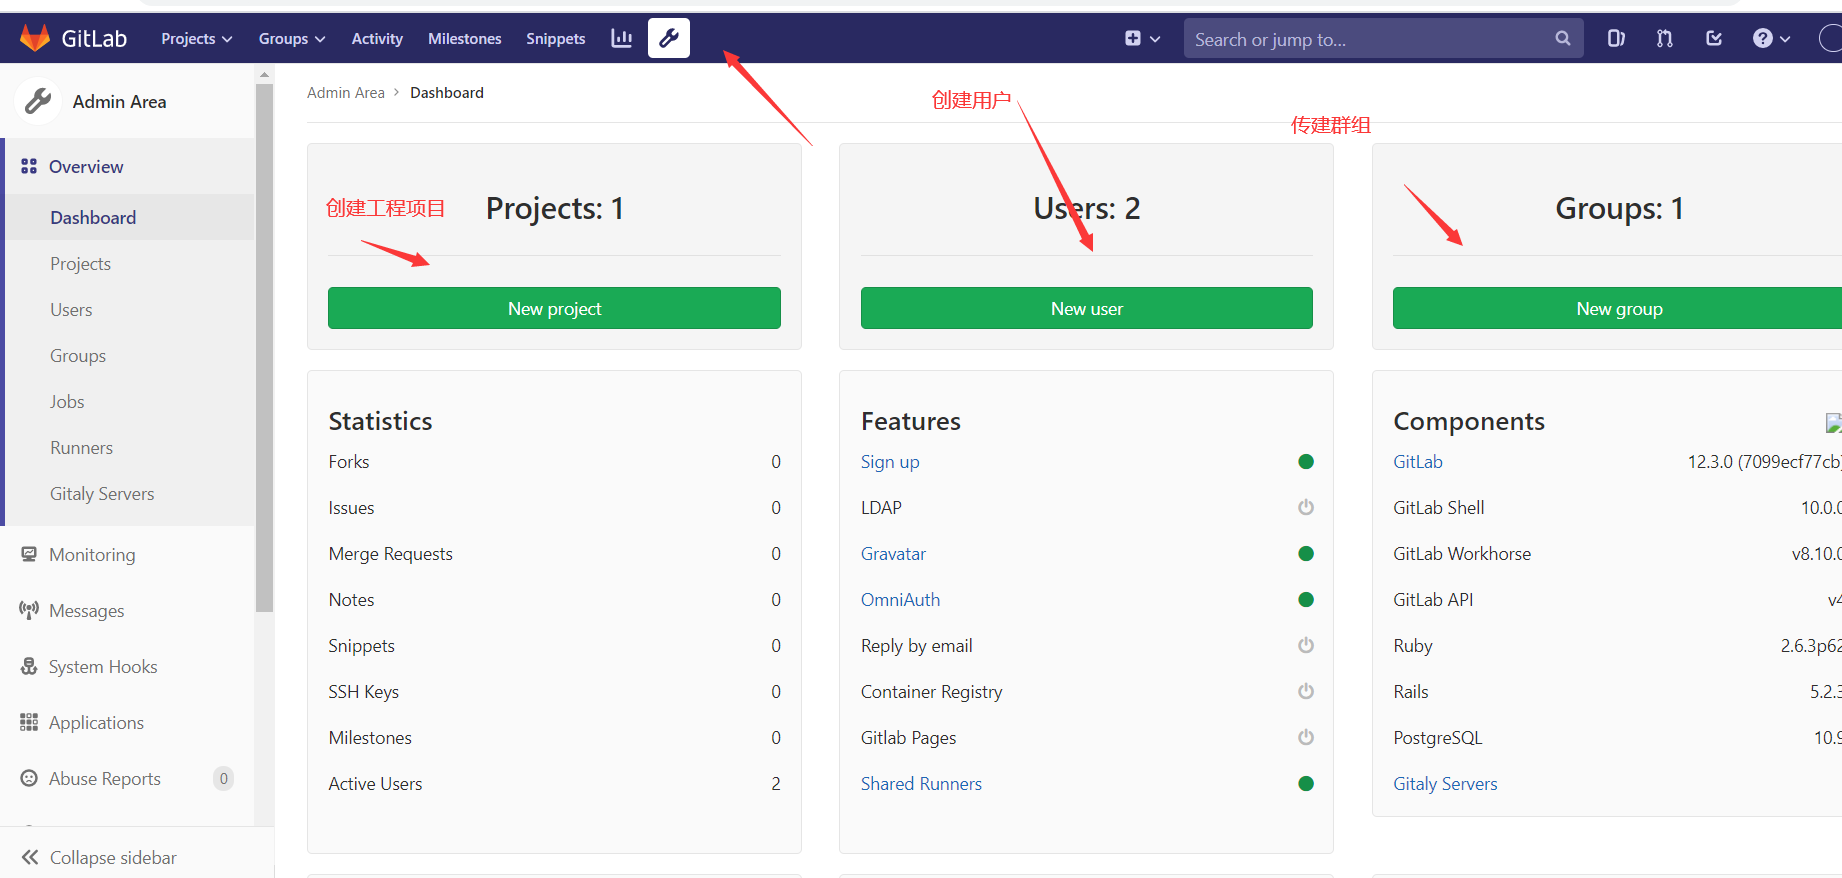The height and width of the screenshot is (878, 1842).
Task: Click the Active Users statistics row
Action: tap(554, 783)
